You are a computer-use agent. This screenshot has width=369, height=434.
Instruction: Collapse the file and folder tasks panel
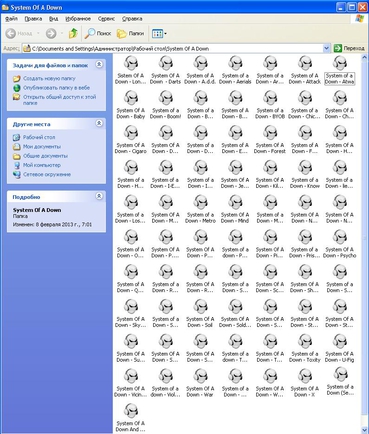[99, 64]
